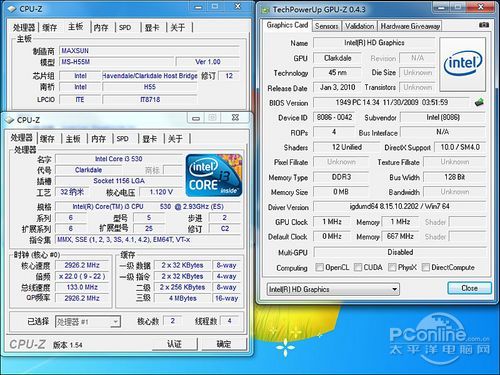Click the GPU-Z camera screenshot icon

(483, 25)
